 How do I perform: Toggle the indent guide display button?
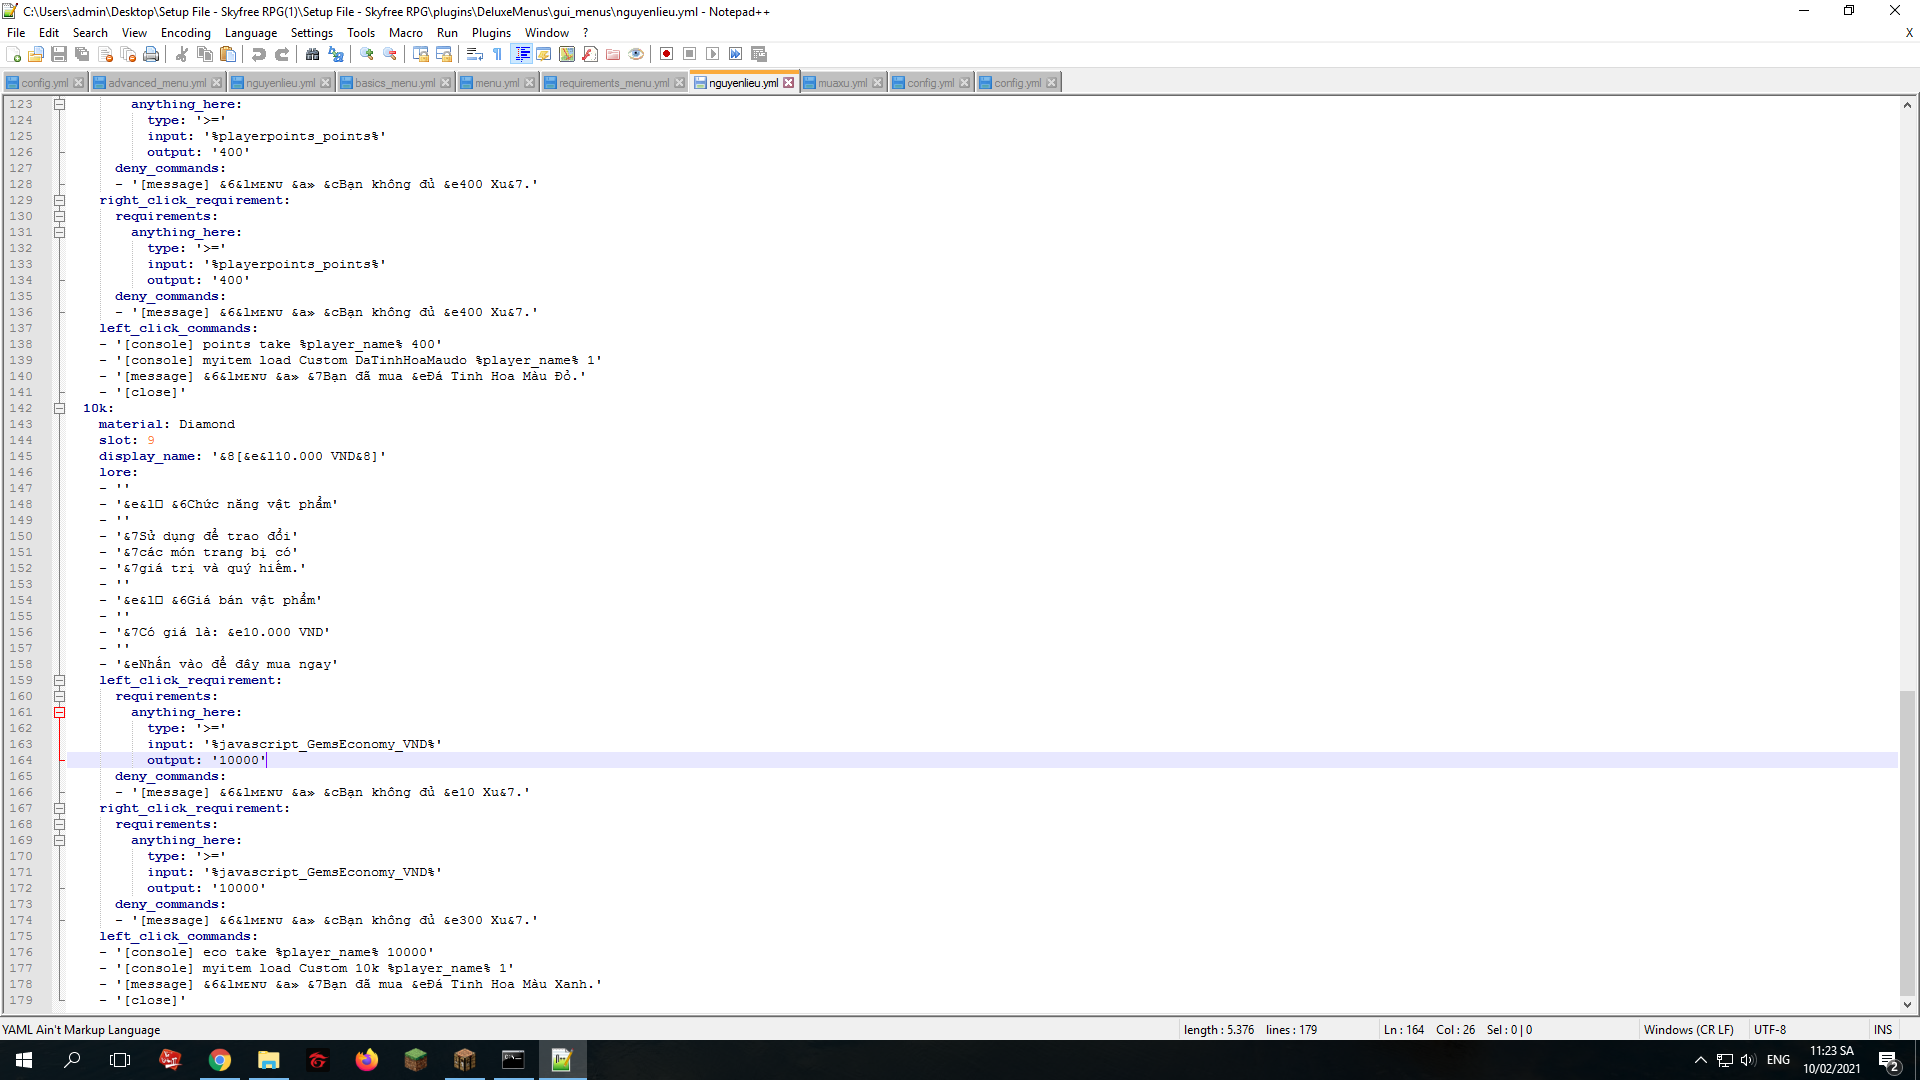pos(522,54)
